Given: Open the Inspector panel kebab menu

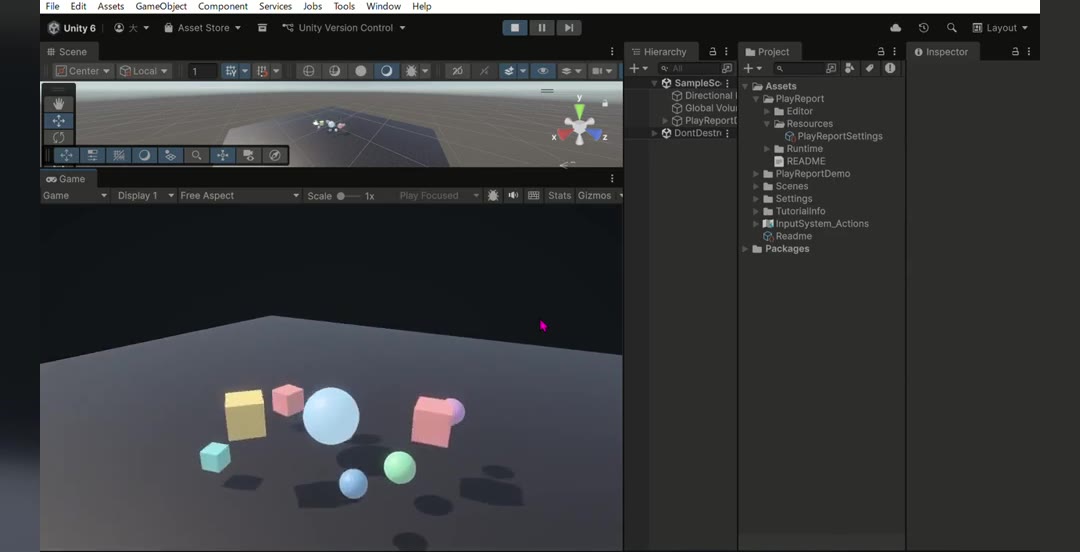Looking at the screenshot, I should point(1028,52).
